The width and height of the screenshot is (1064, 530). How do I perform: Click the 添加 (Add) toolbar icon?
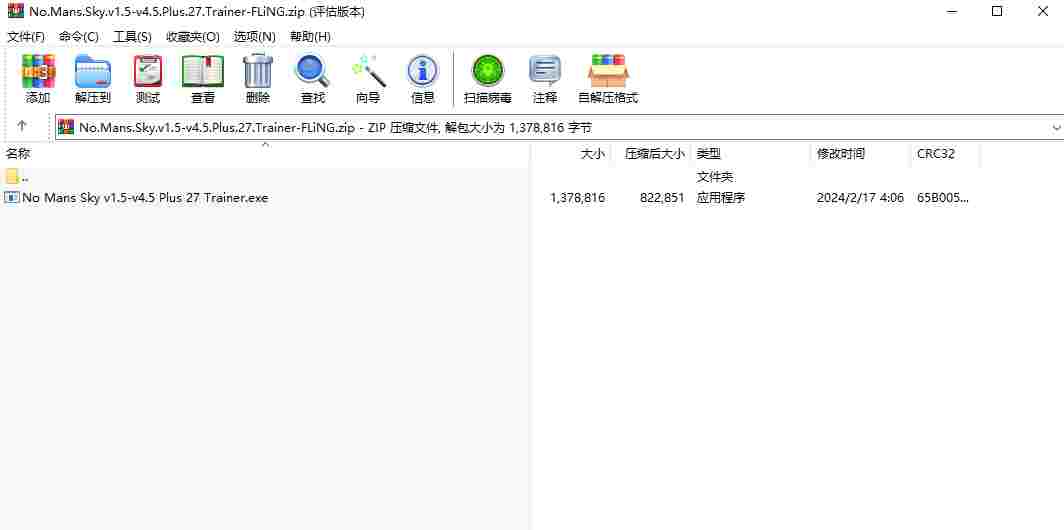tap(38, 71)
